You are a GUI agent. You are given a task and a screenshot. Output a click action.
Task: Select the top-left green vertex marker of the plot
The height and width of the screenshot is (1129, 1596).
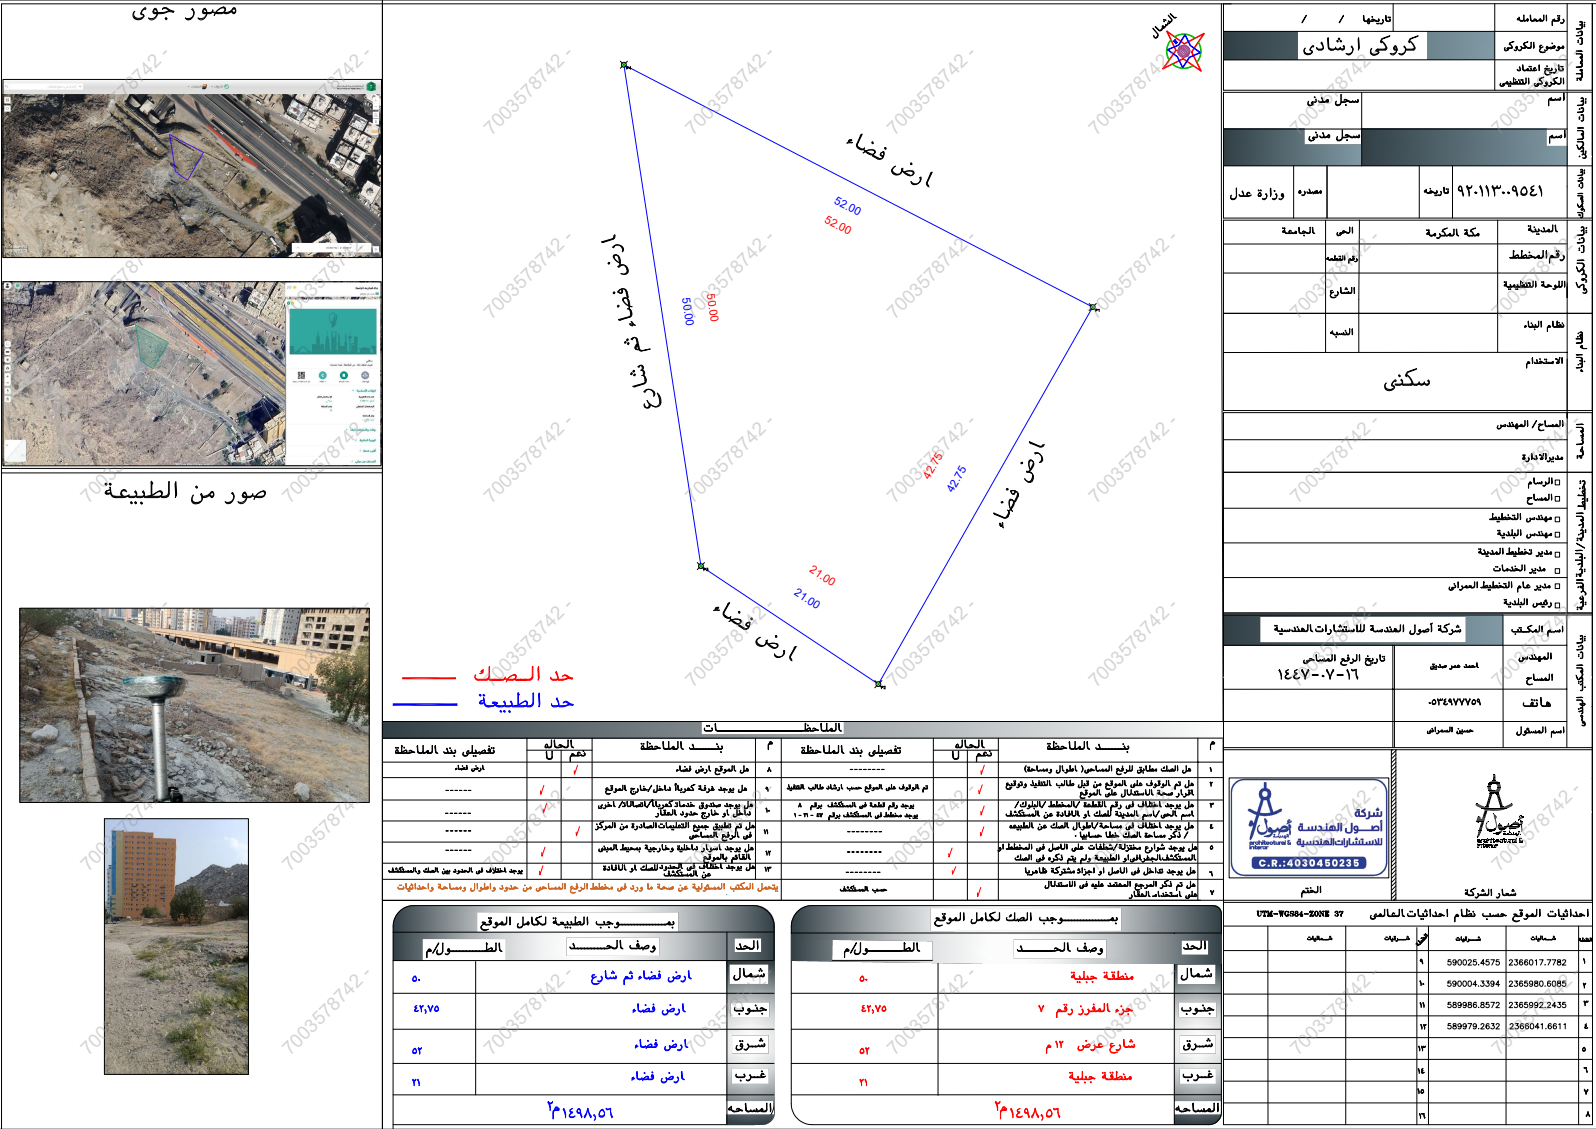tap(625, 65)
